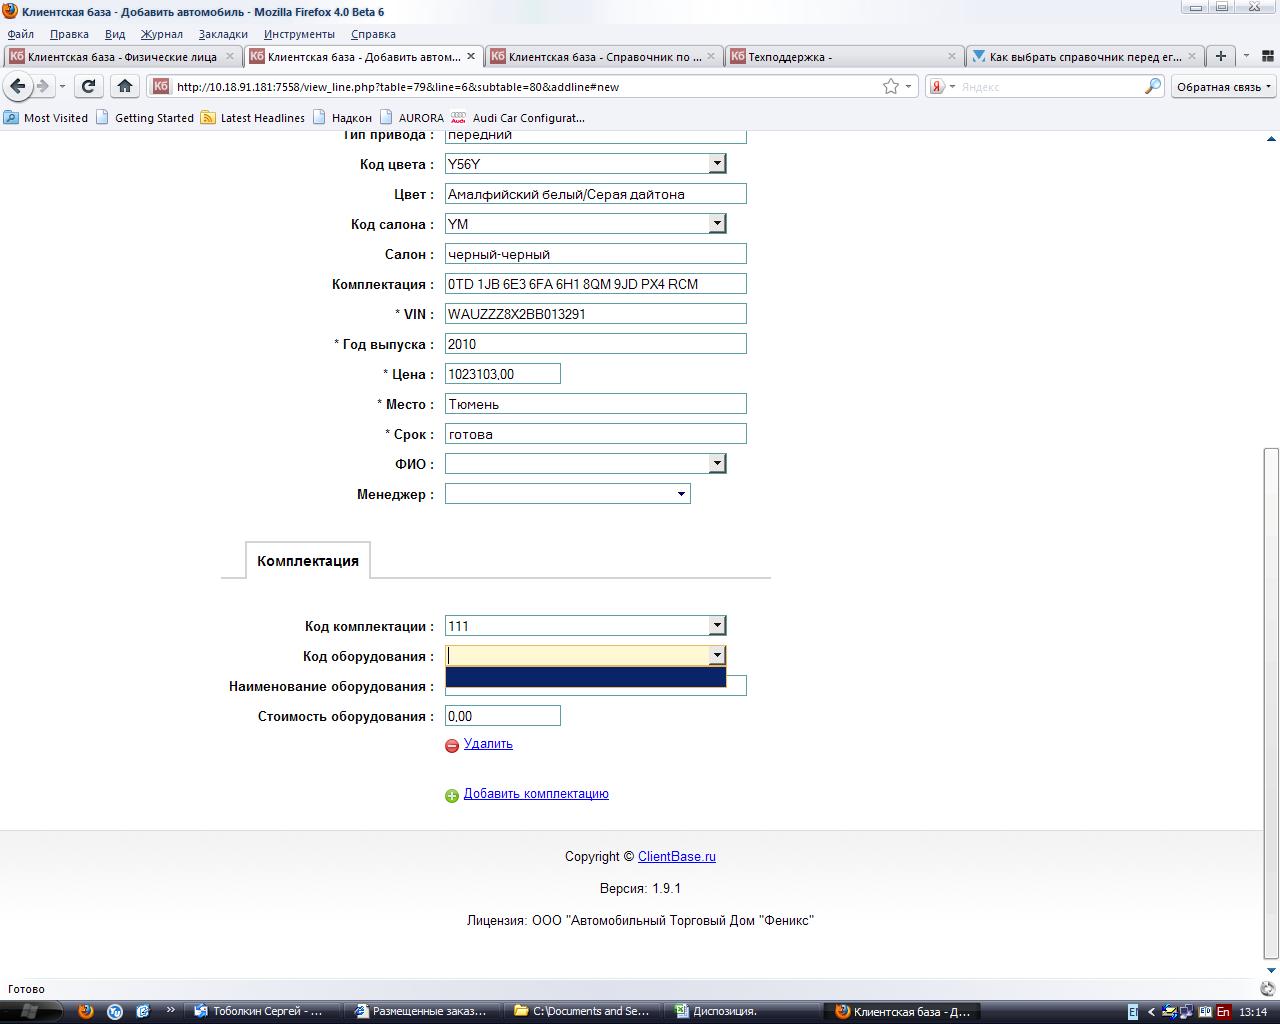The image size is (1280, 1024).
Task: Open the ФИО dropdown arrow
Action: (717, 463)
